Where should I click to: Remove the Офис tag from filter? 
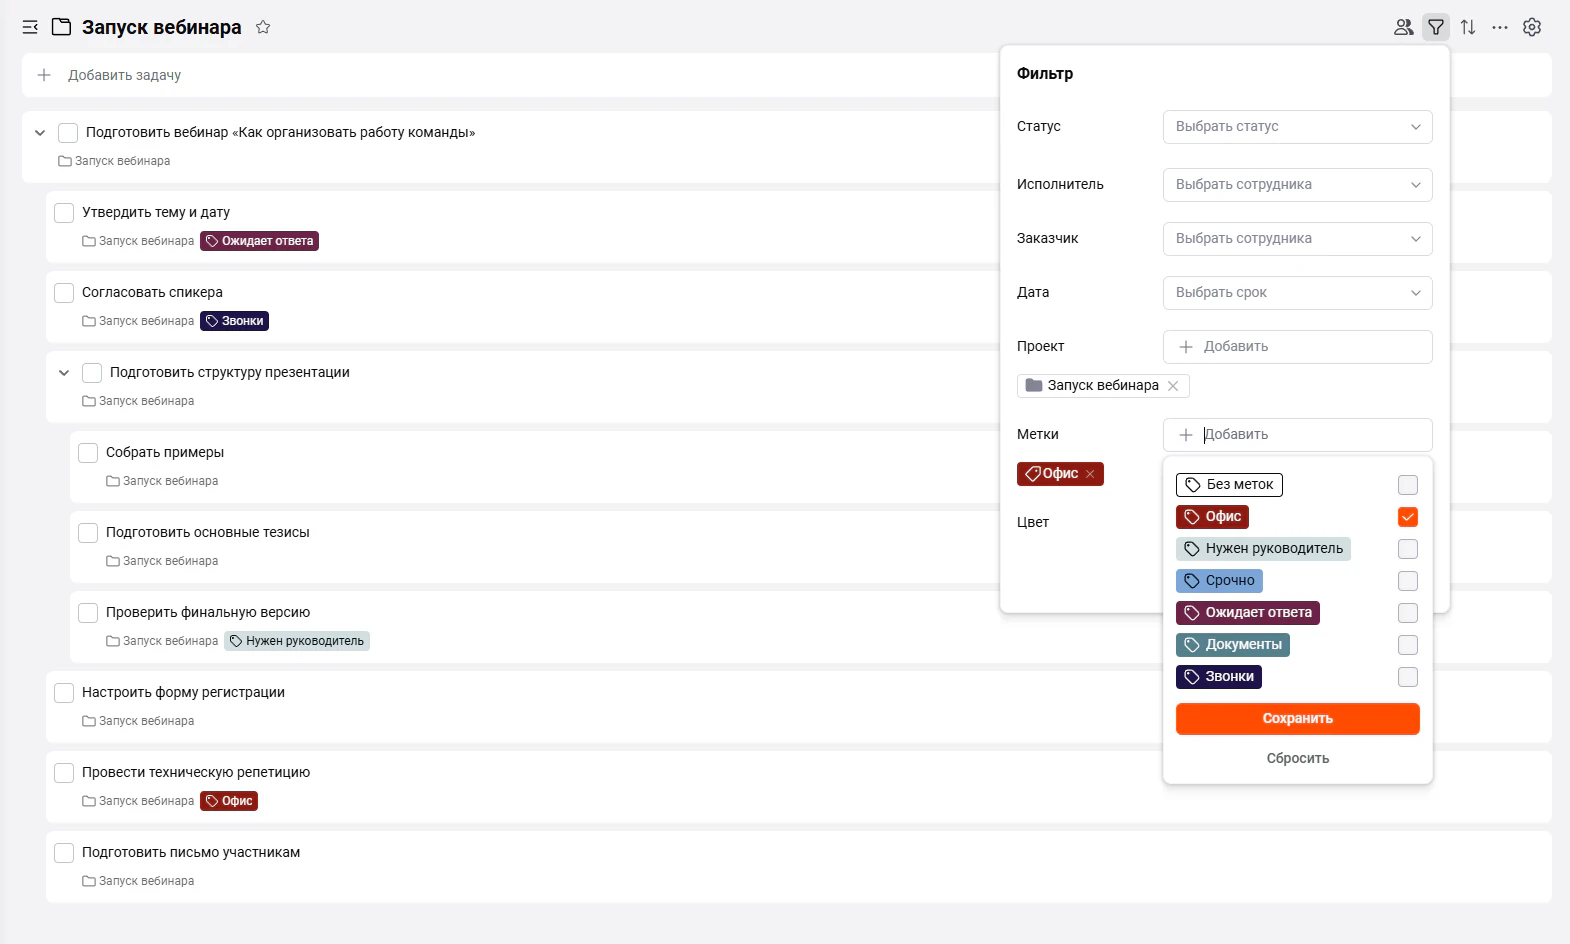click(x=1090, y=474)
